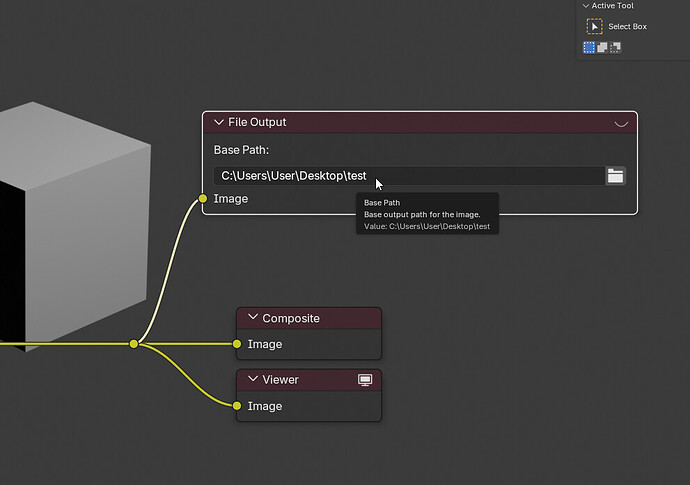Click the gray cube backdrop preview
The image size is (690, 485).
click(75, 227)
